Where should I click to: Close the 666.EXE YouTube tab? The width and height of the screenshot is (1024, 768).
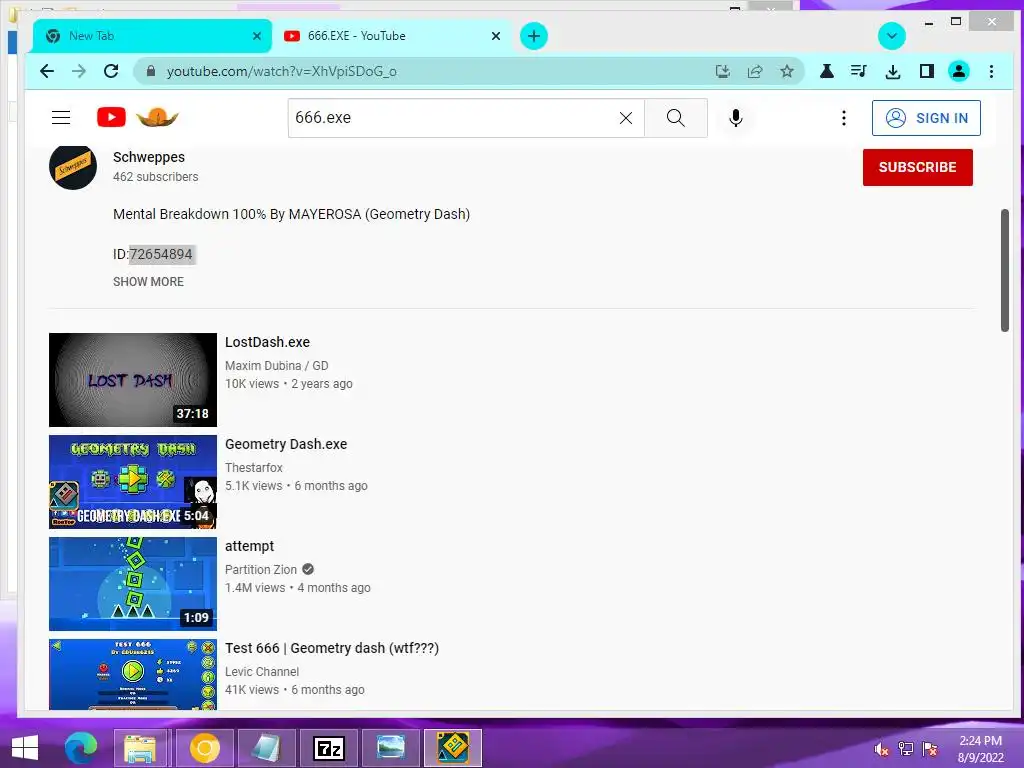click(x=496, y=36)
